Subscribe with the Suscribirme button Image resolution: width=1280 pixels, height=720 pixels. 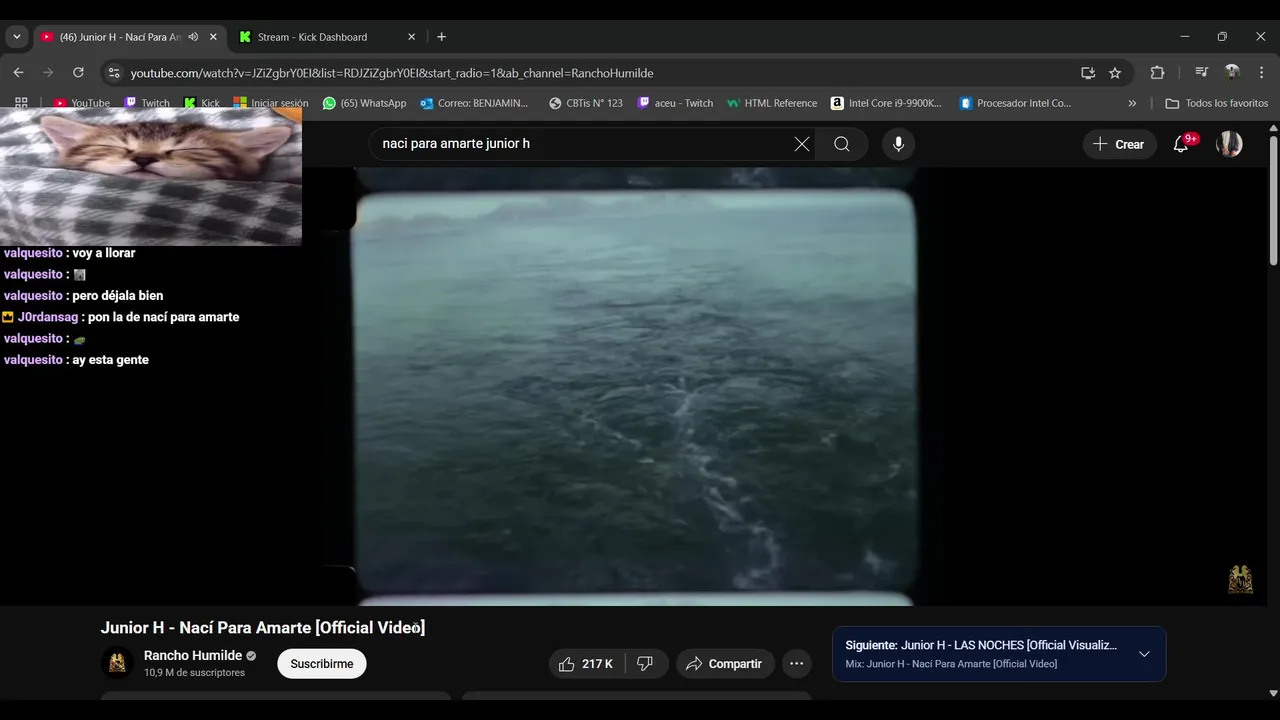322,664
